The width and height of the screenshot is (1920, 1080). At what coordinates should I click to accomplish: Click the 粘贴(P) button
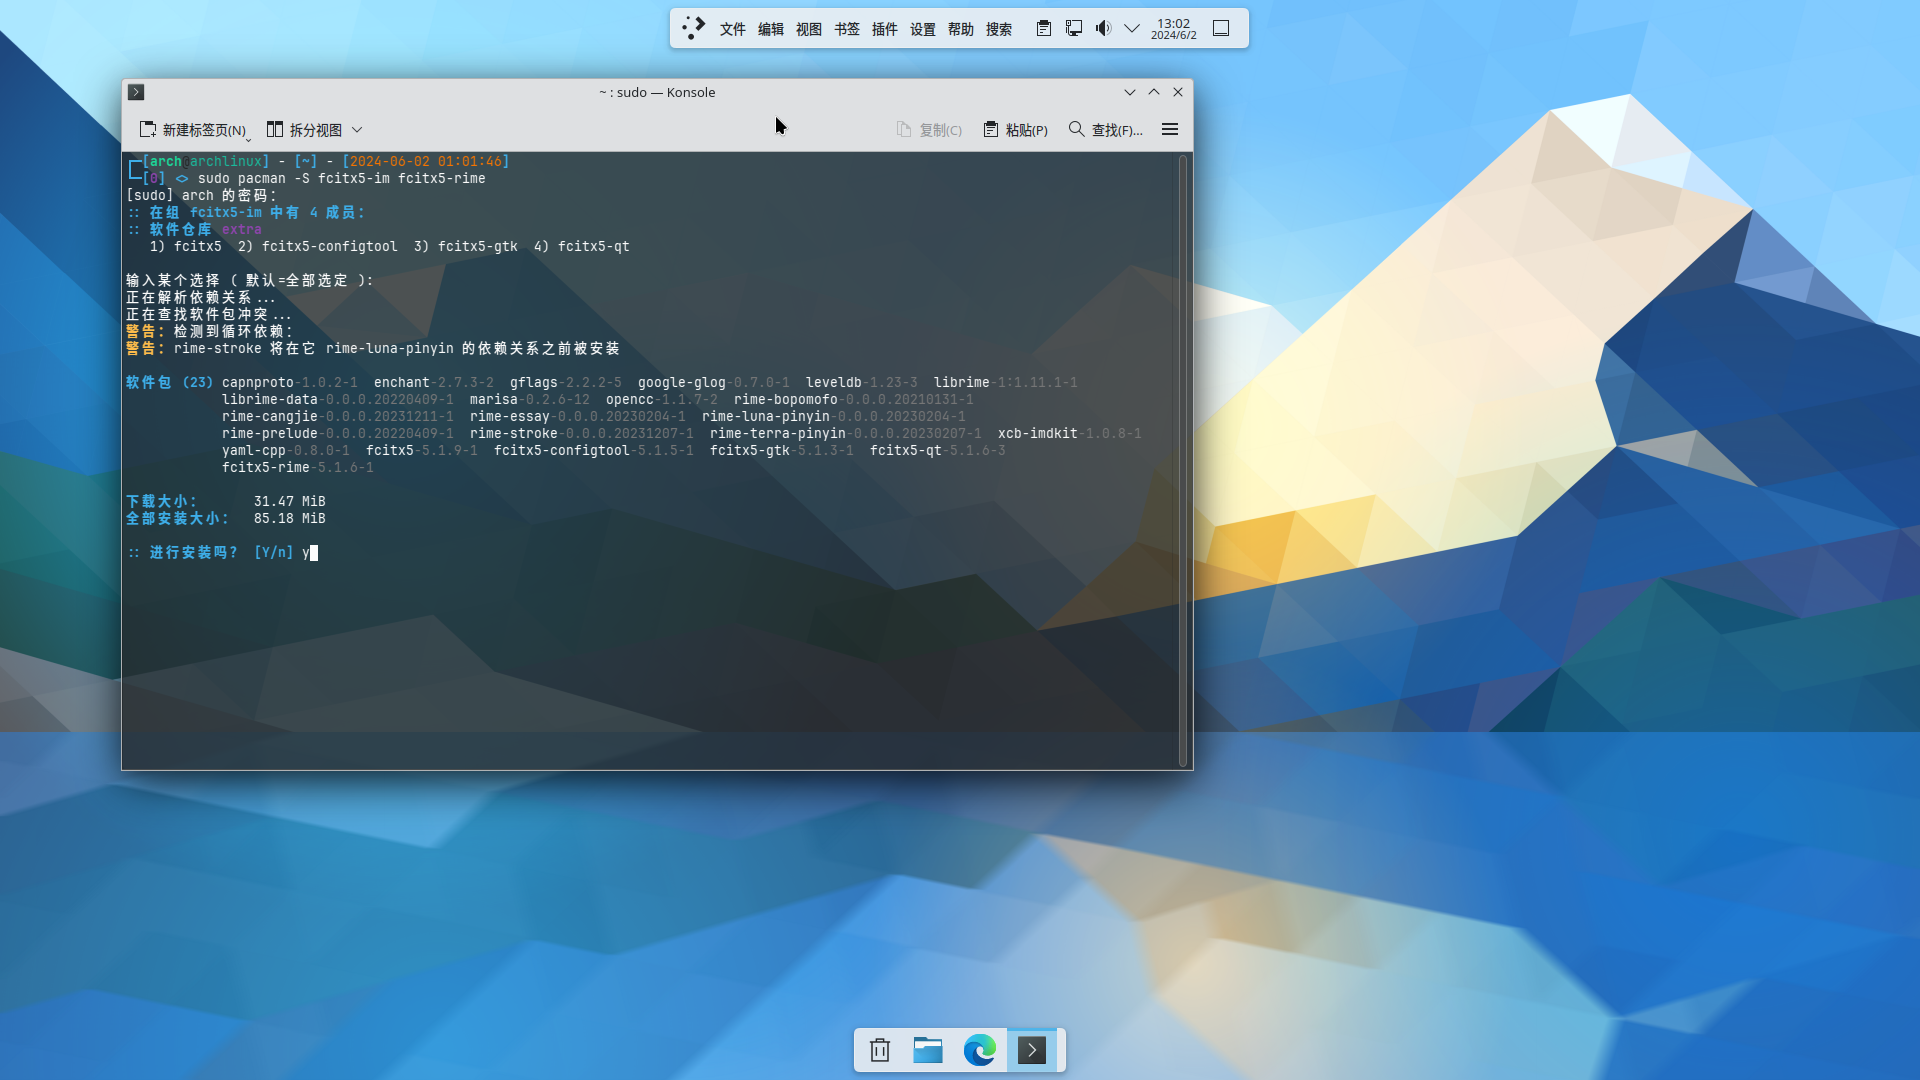pos(1015,130)
